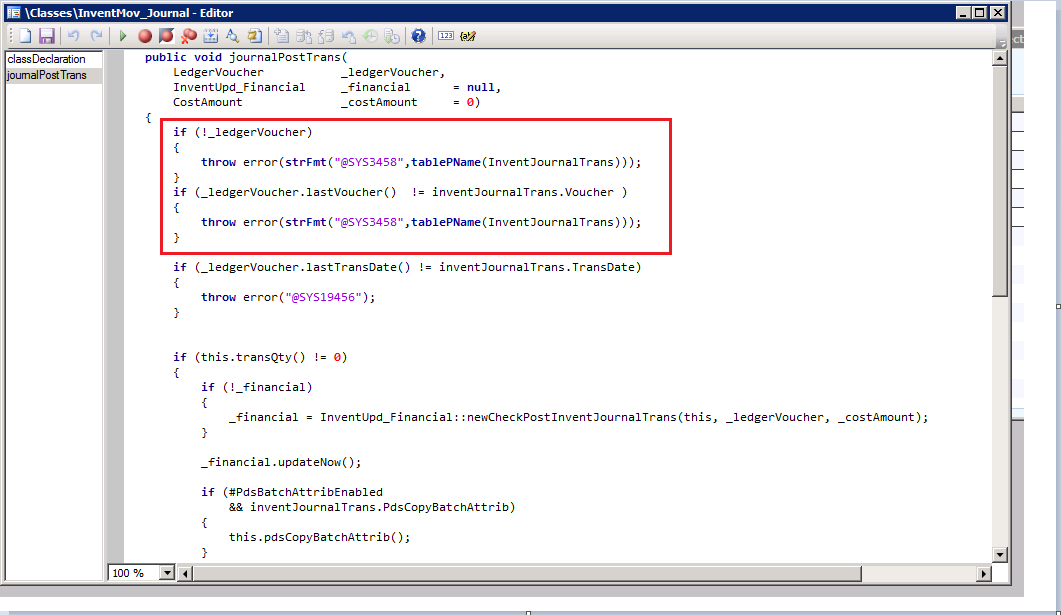Viewport: 1061px width, 615px height.
Task: Click the horizontal scrollbar right arrow
Action: [x=983, y=573]
